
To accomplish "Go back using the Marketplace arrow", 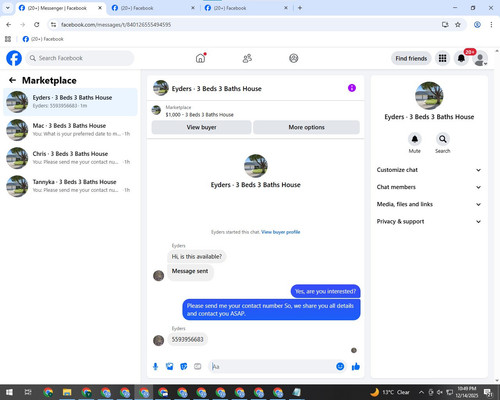I will (x=12, y=80).
